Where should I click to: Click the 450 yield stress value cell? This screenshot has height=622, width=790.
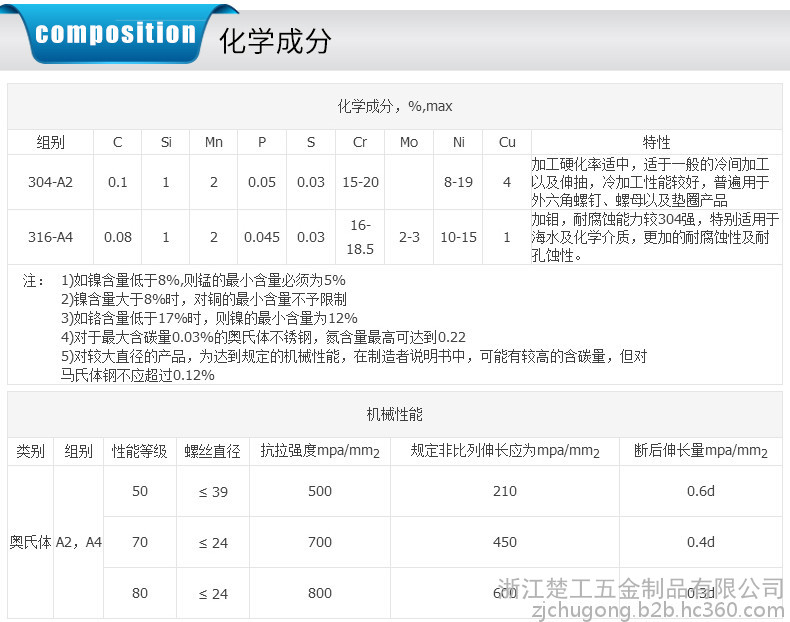click(x=504, y=542)
